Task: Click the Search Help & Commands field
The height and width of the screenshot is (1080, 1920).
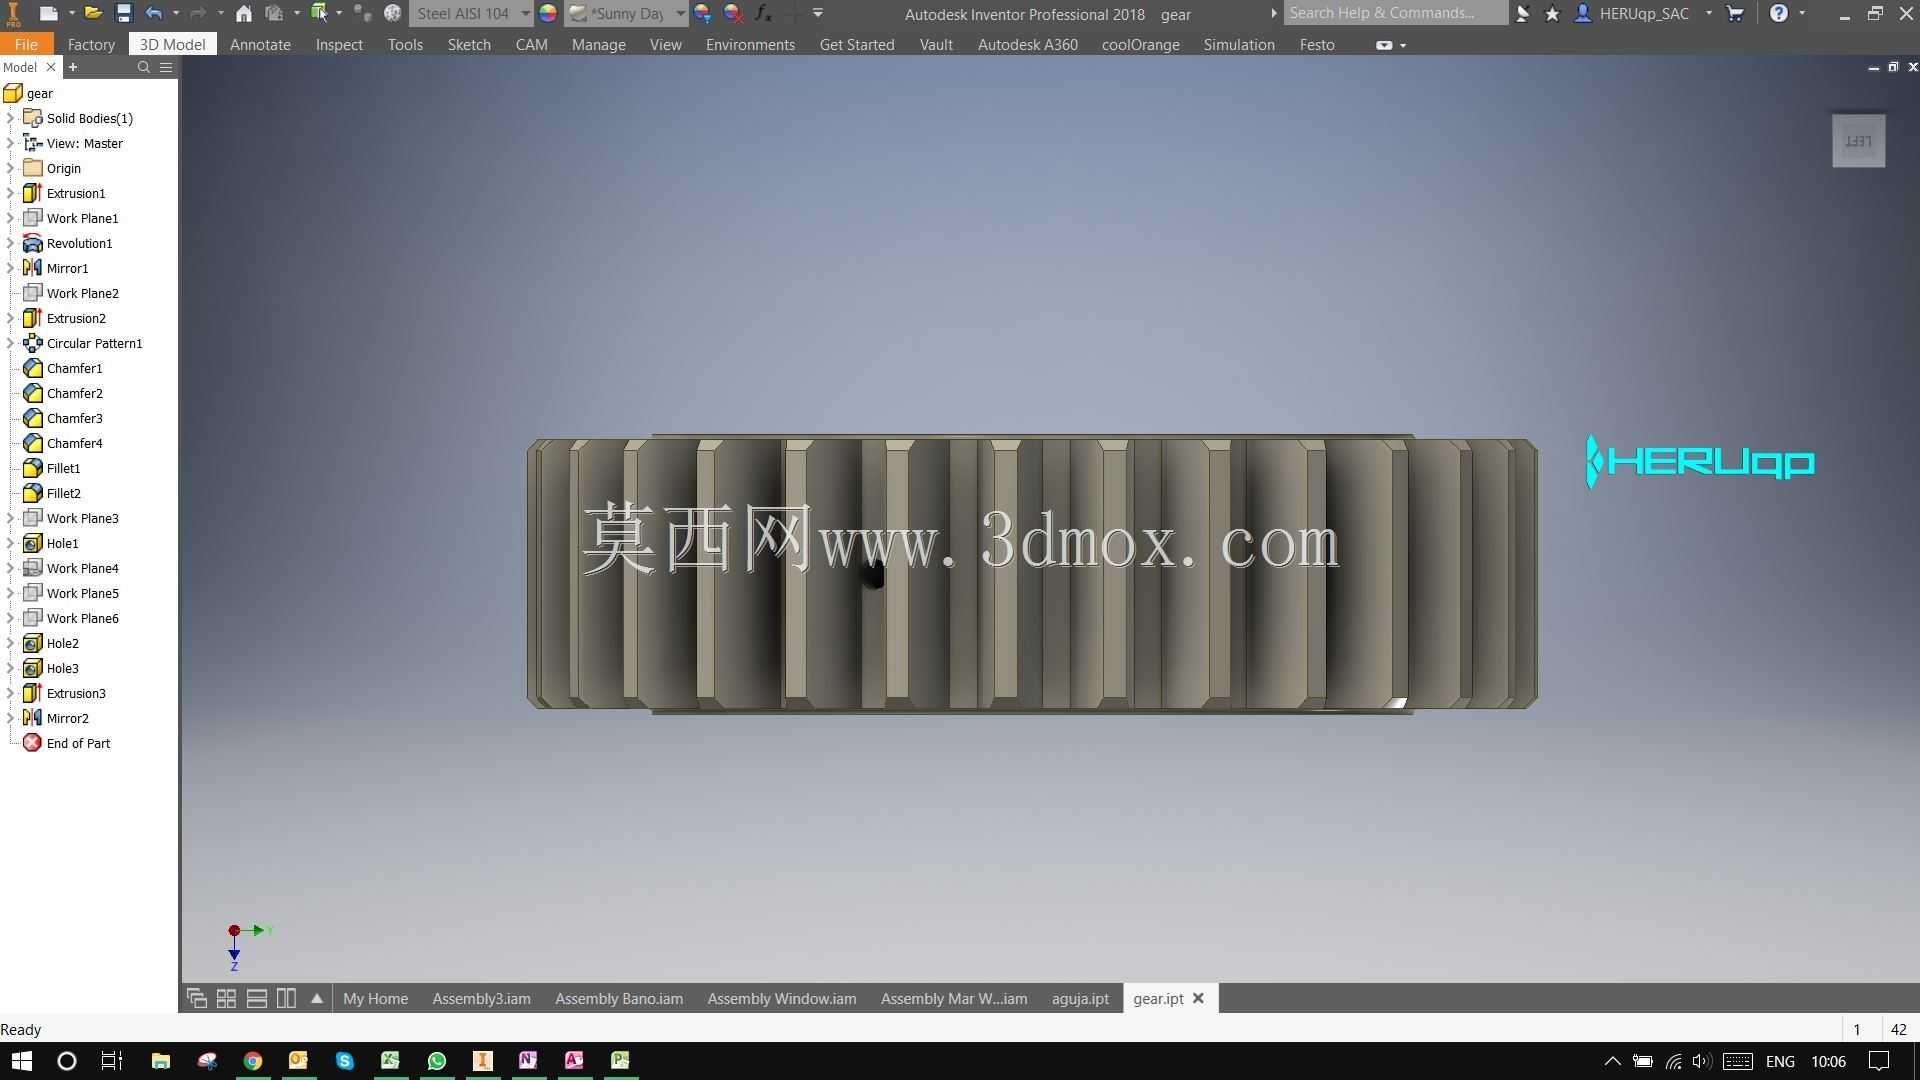Action: [1395, 13]
